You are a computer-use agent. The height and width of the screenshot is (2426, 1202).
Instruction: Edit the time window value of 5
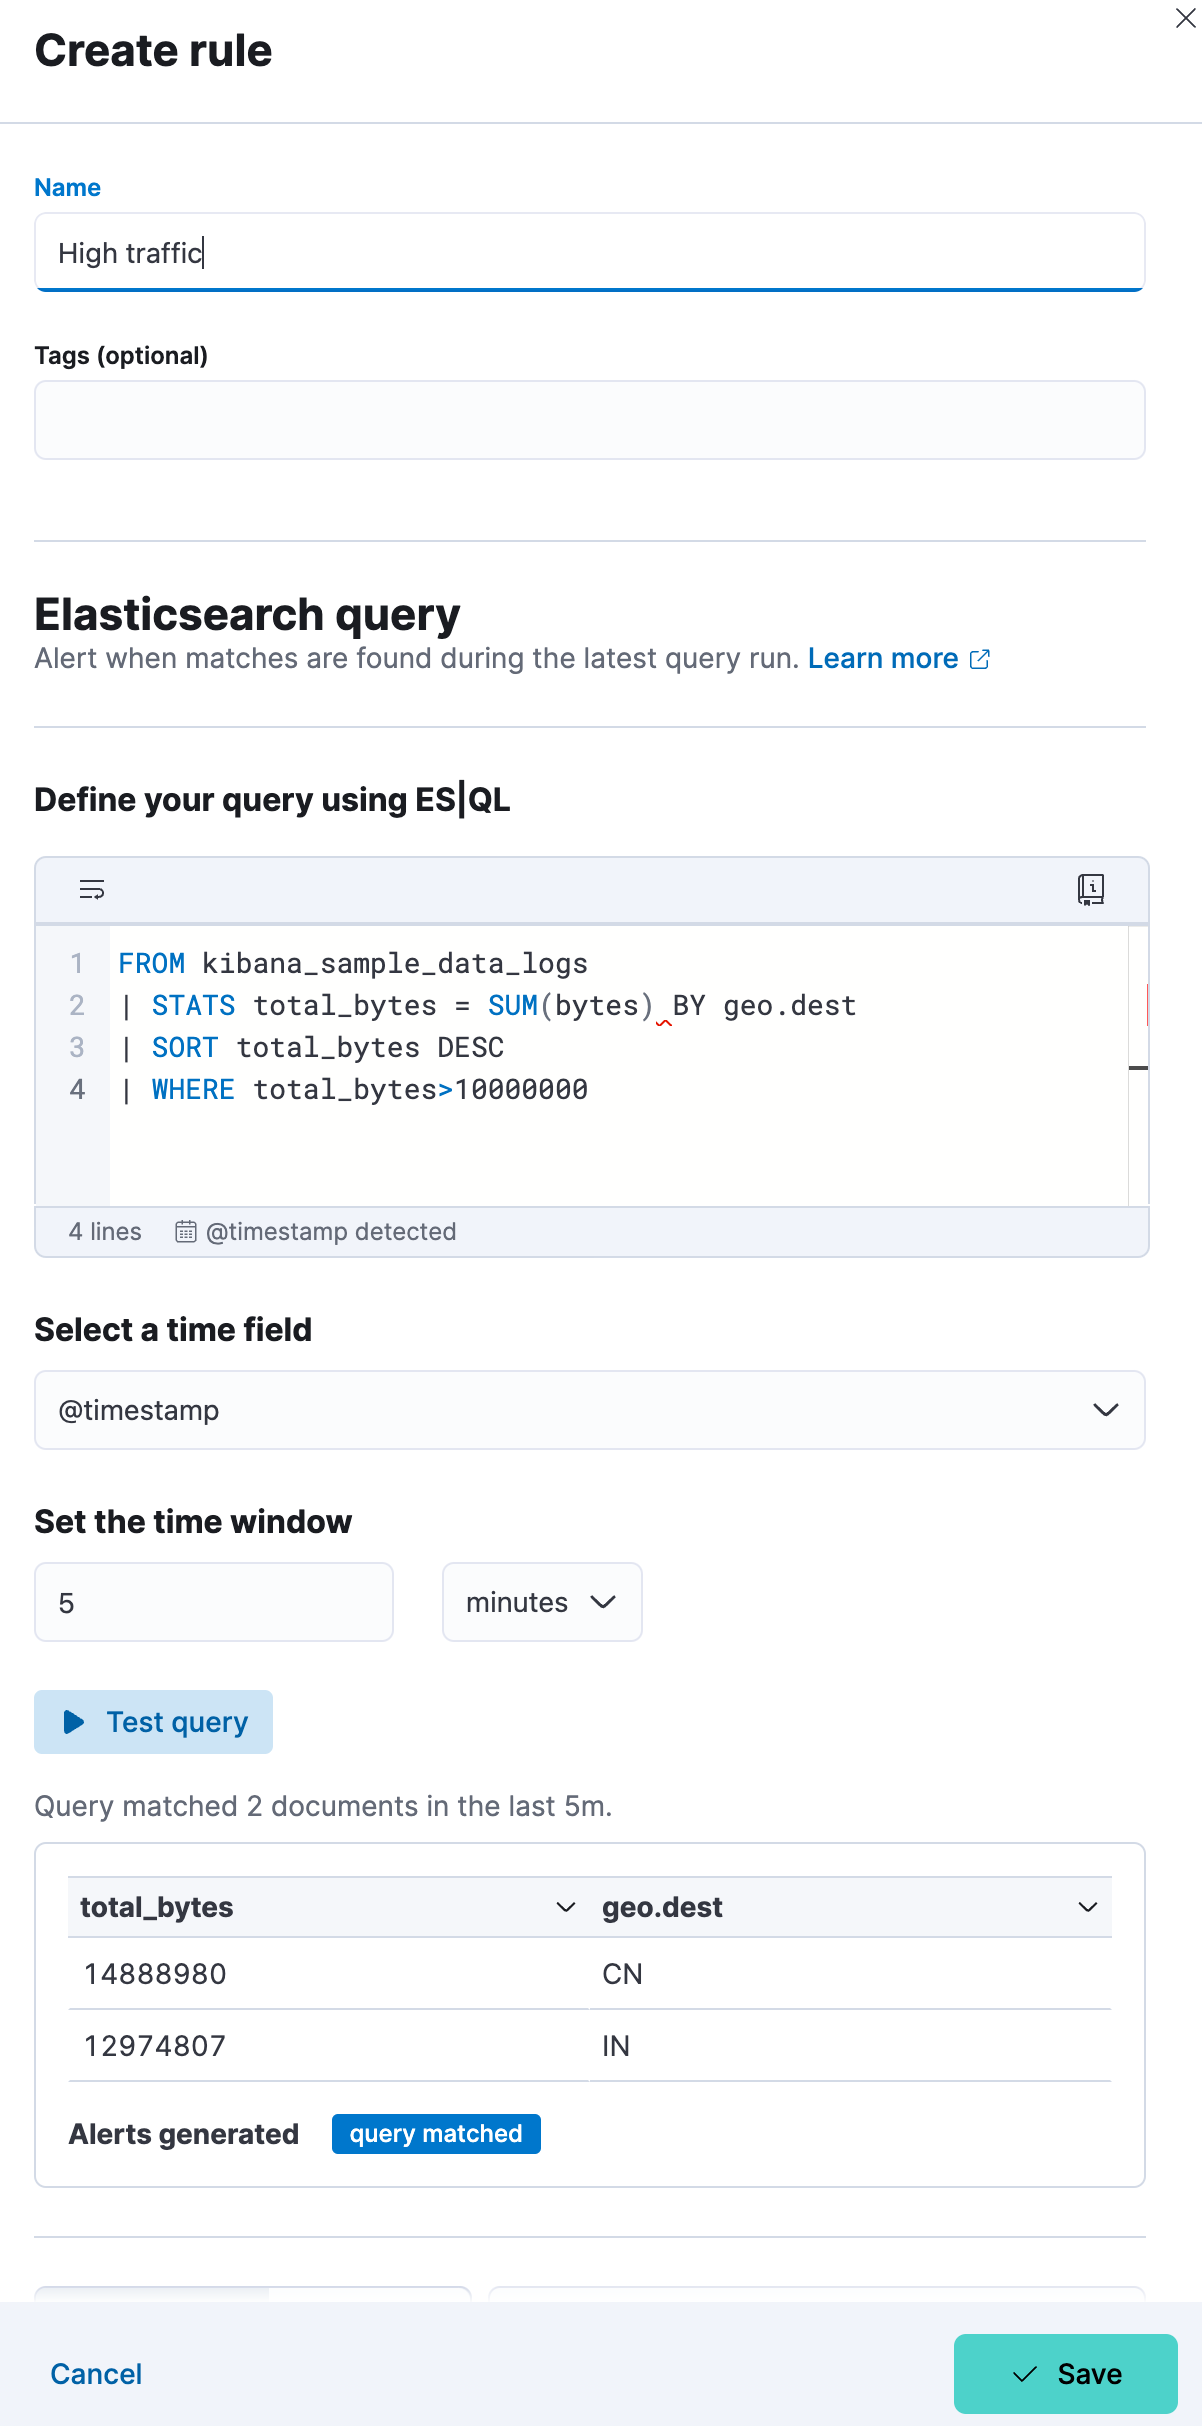[x=213, y=1602]
